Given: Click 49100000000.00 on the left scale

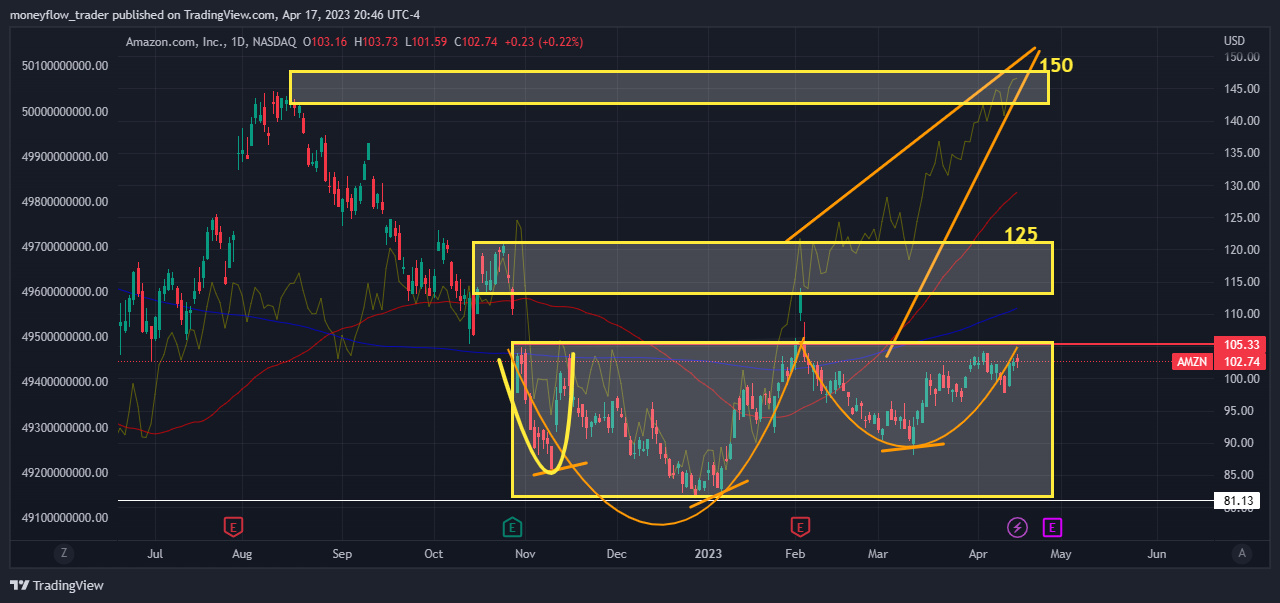Looking at the screenshot, I should point(64,518).
